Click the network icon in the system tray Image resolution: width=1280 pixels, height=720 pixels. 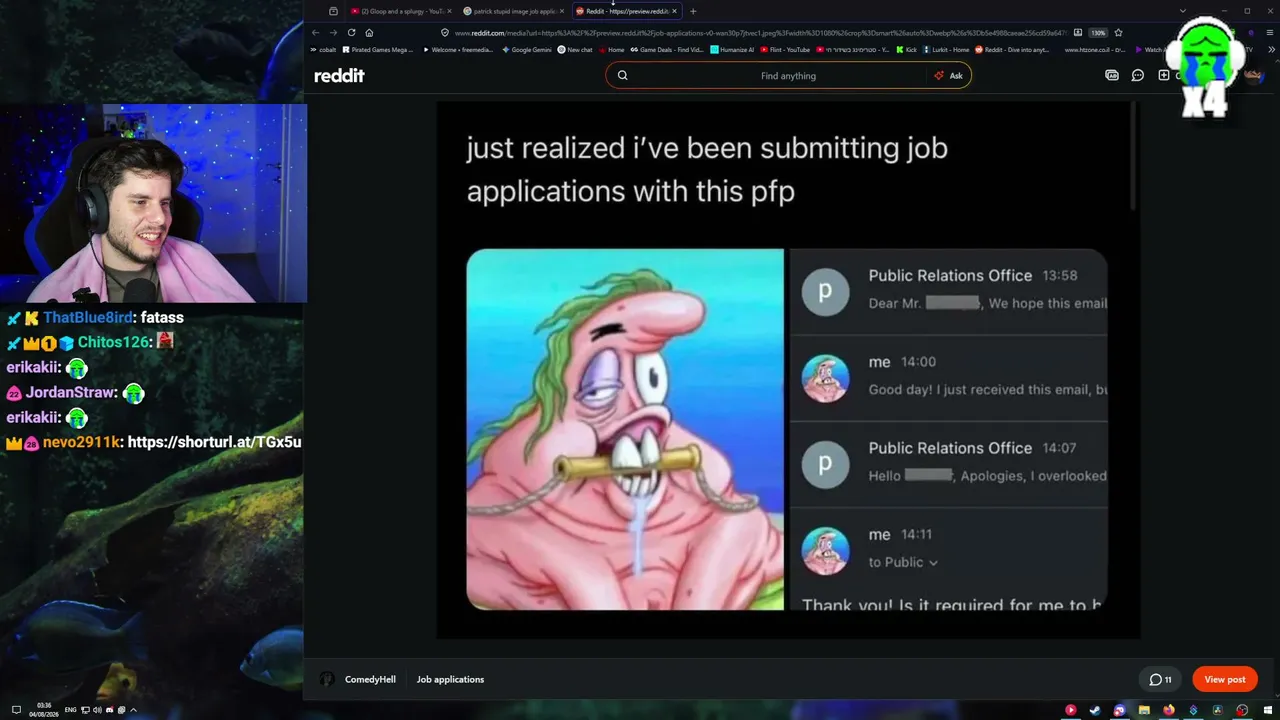(85, 710)
